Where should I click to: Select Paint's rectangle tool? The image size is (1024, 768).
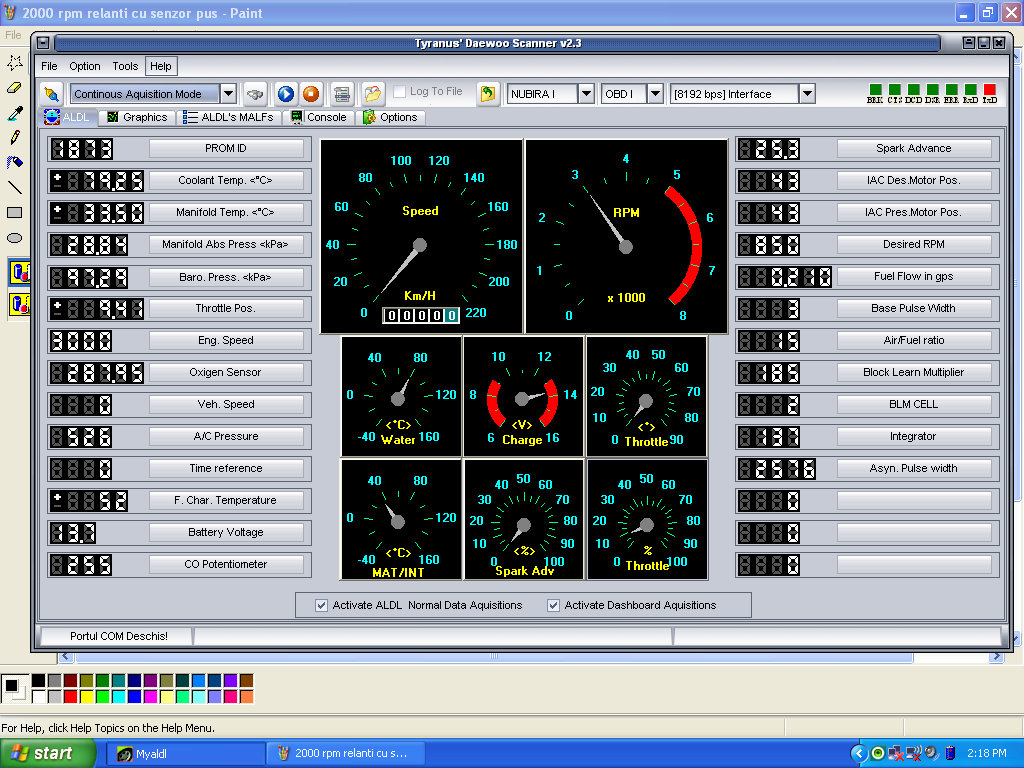(x=15, y=212)
